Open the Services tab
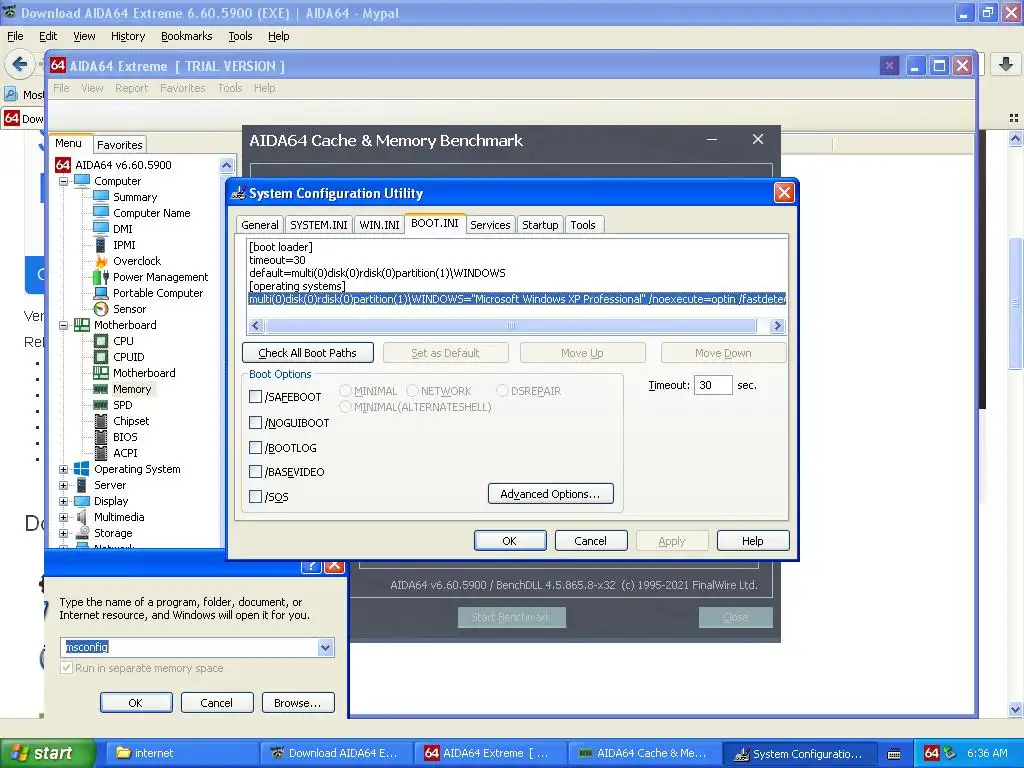The width and height of the screenshot is (1024, 768). (x=490, y=225)
